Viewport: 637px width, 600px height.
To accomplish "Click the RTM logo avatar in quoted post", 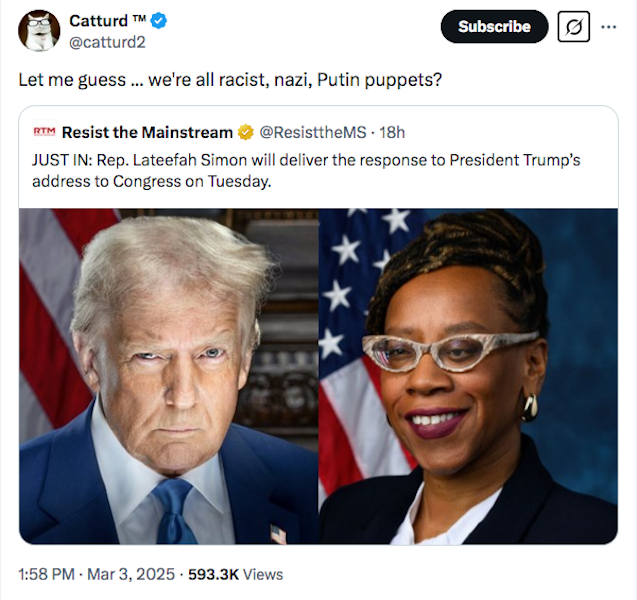I will tap(44, 132).
